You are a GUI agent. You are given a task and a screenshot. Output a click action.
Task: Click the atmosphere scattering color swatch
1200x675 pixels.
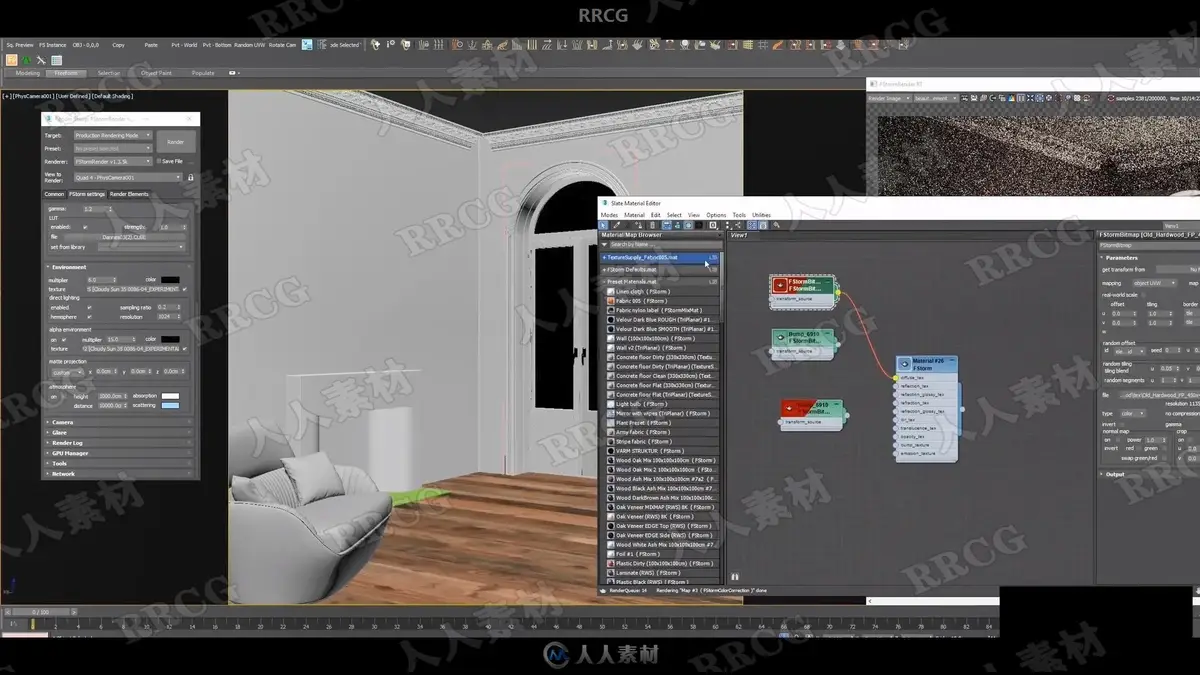coord(170,406)
